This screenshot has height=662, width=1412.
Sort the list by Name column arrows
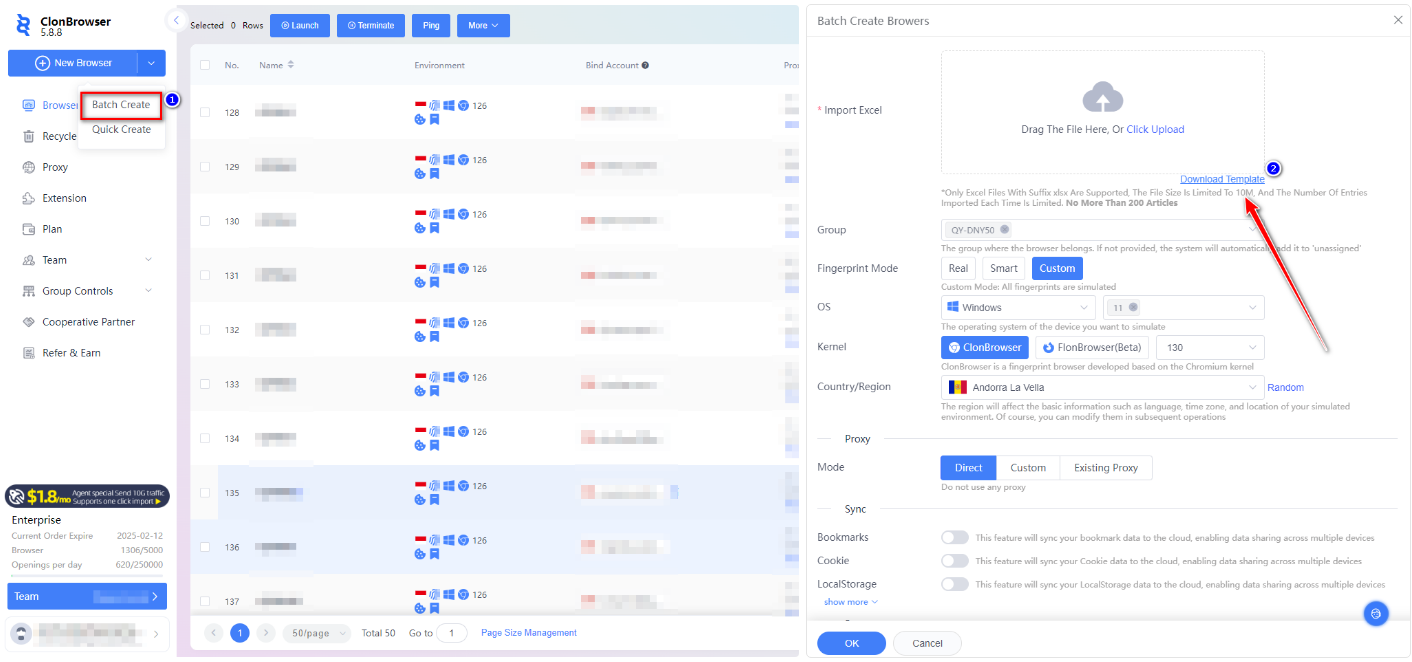[291, 65]
